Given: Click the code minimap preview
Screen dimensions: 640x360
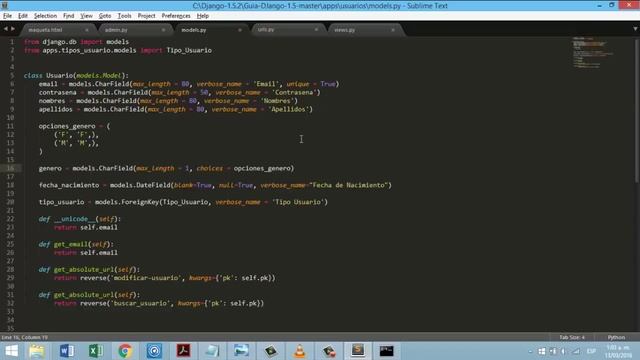Looking at the screenshot, I should click(x=592, y=52).
